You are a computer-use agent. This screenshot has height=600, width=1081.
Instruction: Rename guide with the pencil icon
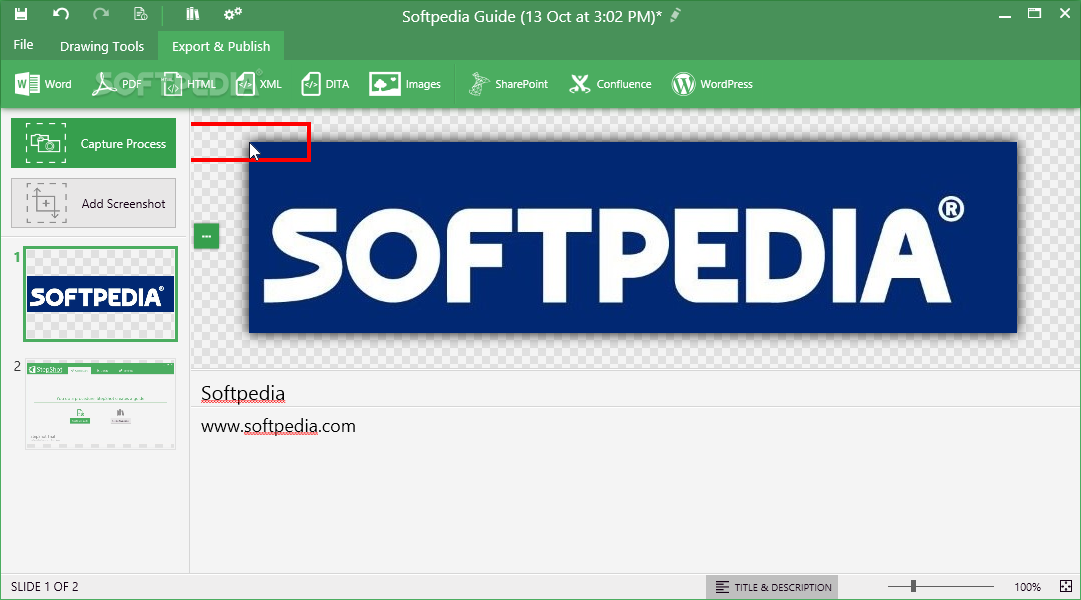[676, 15]
